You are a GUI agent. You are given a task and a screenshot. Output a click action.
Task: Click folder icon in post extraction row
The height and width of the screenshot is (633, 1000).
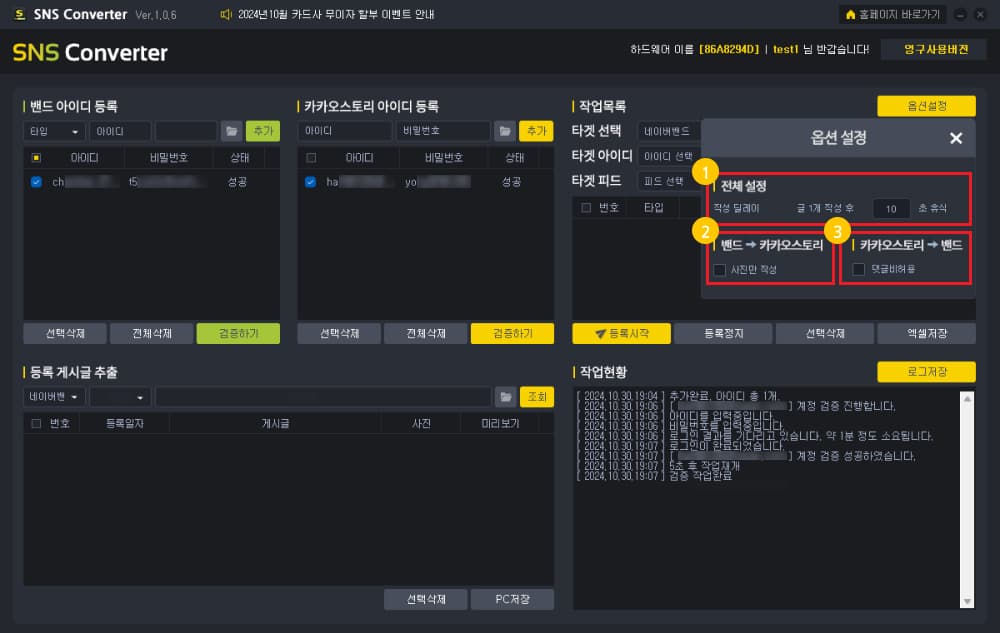506,397
